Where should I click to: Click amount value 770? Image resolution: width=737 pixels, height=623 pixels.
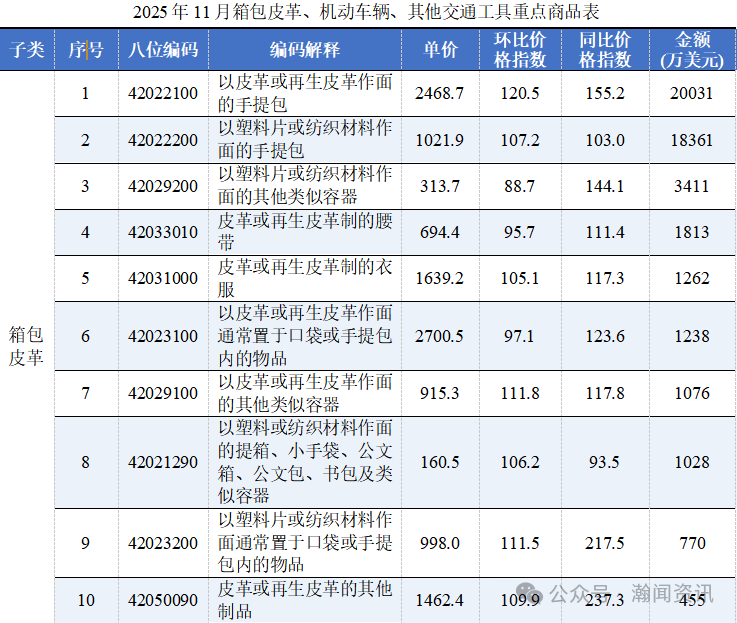(692, 543)
